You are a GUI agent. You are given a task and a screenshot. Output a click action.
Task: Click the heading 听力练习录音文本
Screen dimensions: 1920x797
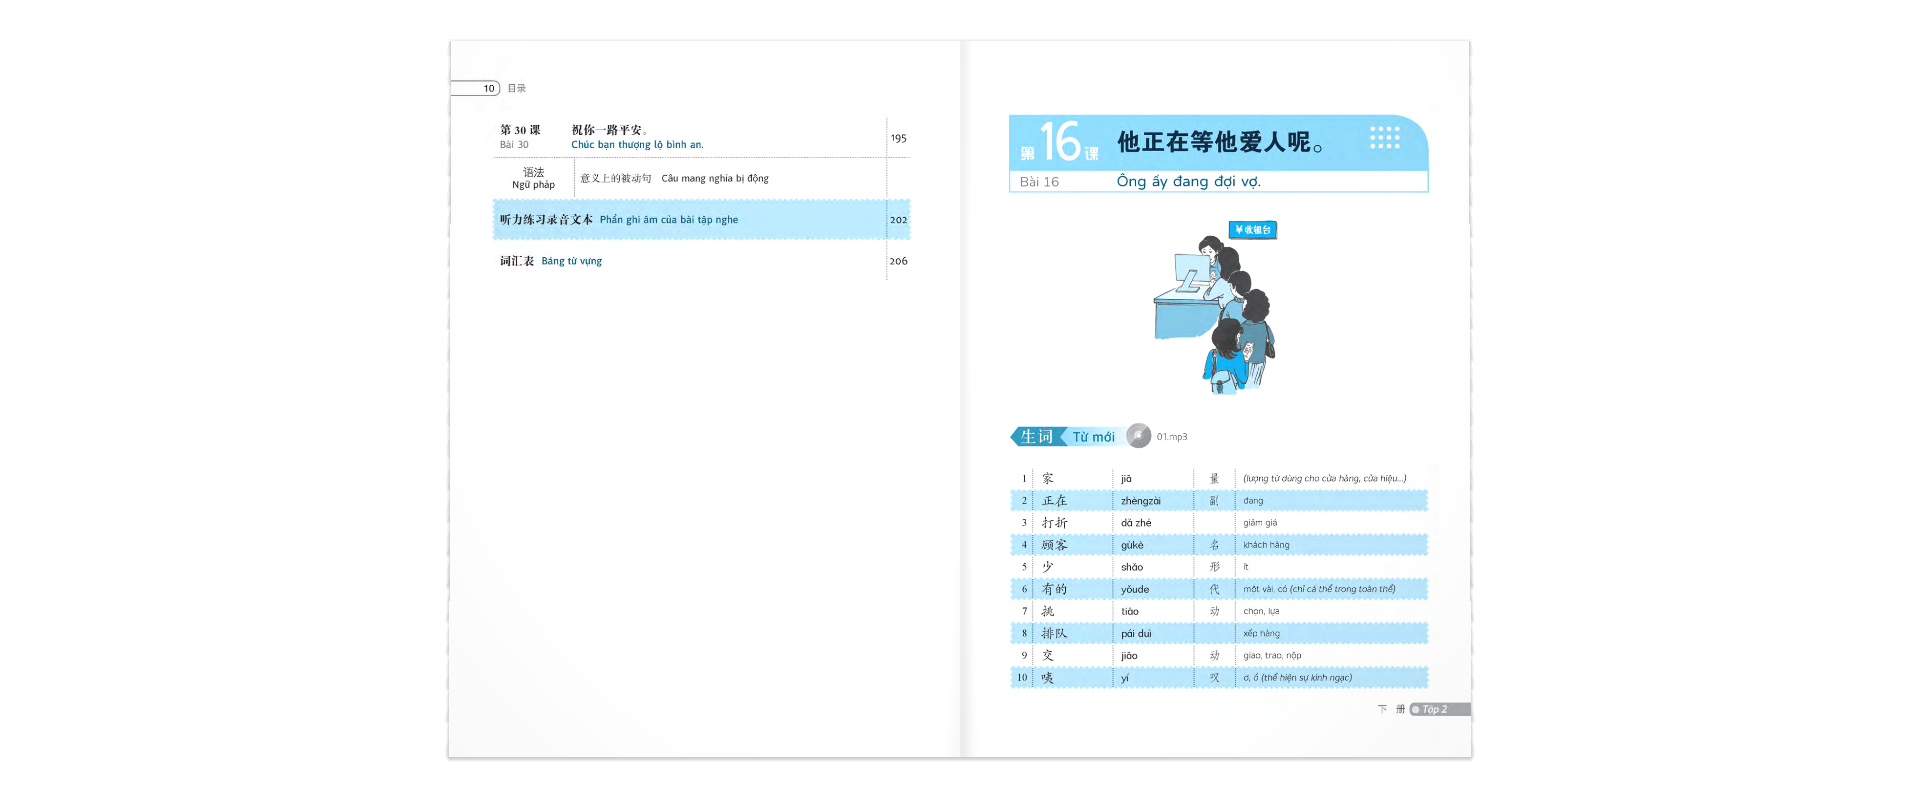[x=546, y=220]
